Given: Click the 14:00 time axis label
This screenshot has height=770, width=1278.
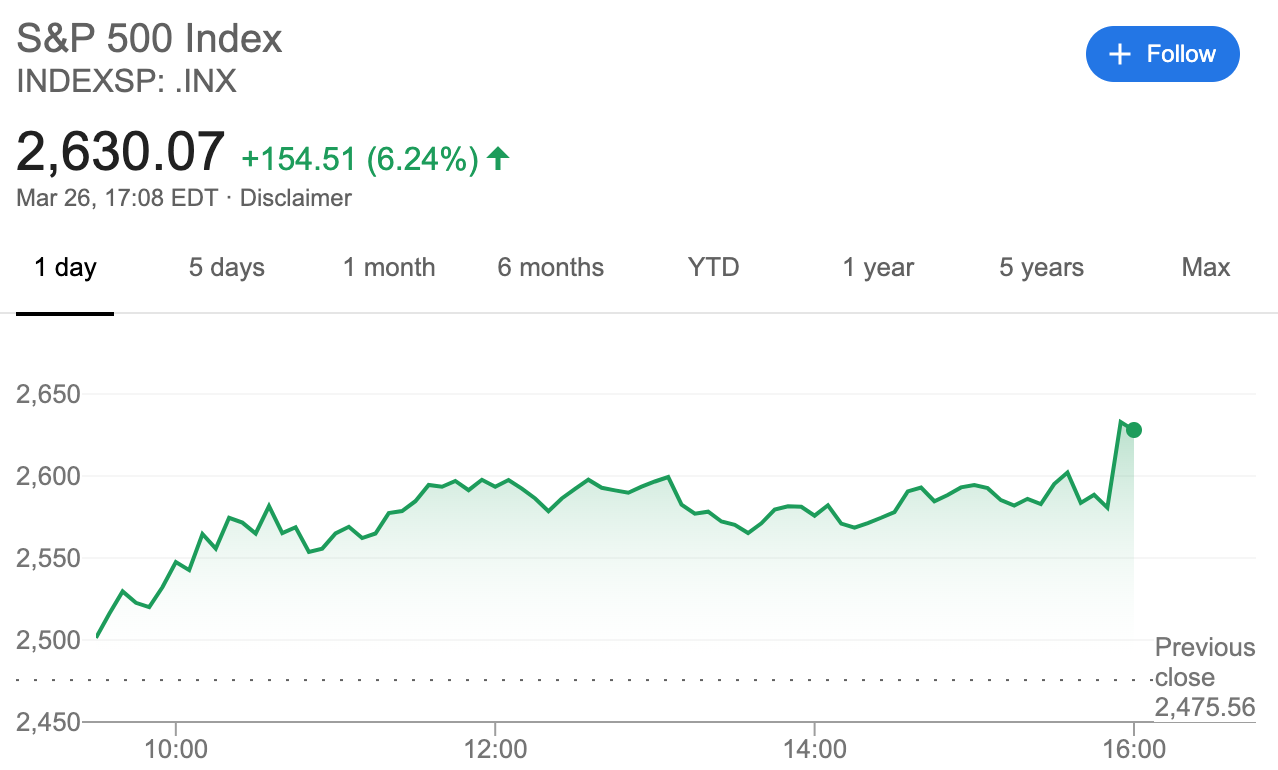Looking at the screenshot, I should click(x=815, y=749).
